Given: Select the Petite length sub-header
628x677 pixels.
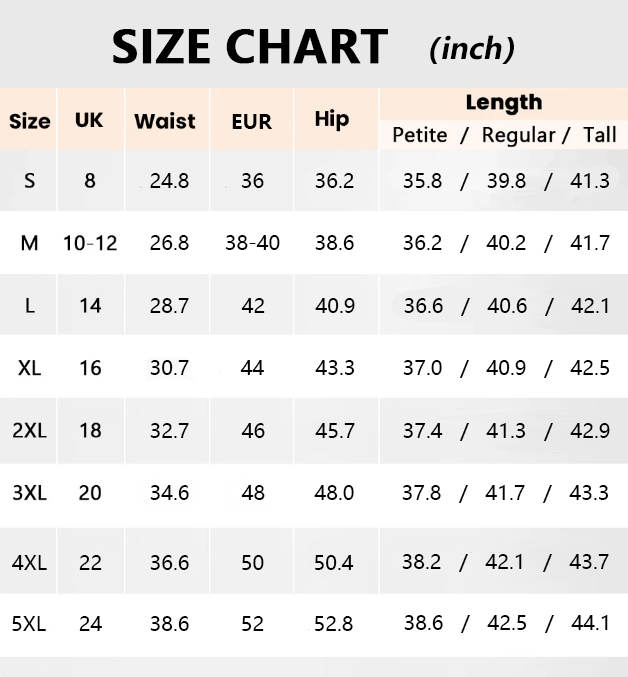Looking at the screenshot, I should pyautogui.click(x=419, y=134).
